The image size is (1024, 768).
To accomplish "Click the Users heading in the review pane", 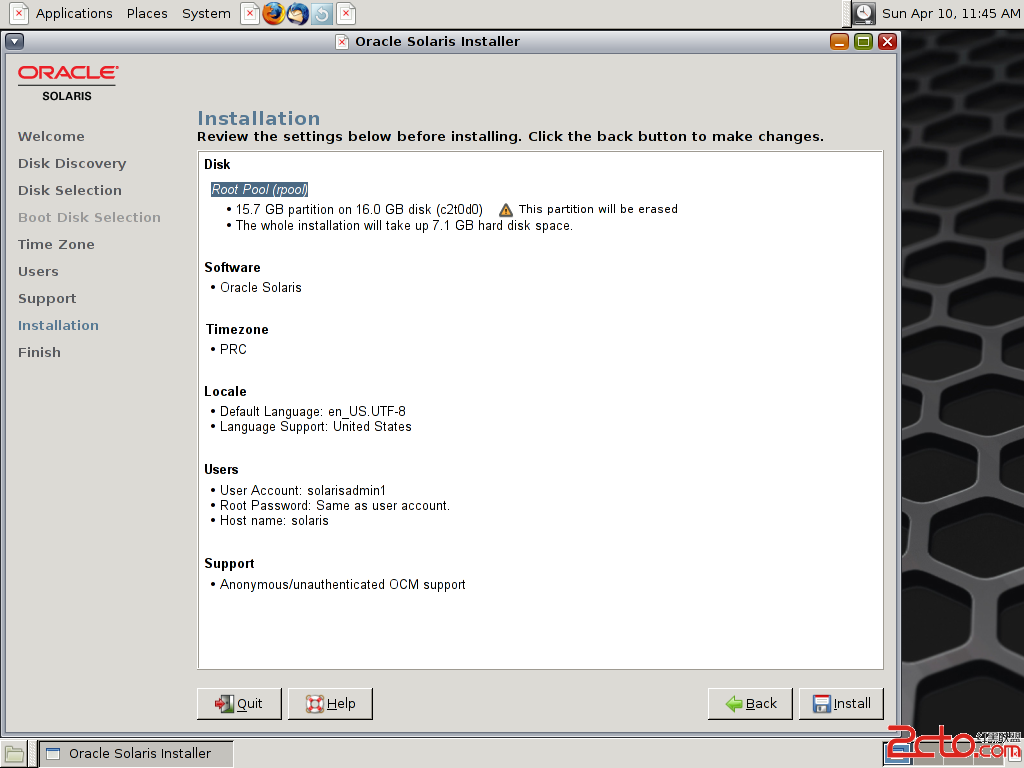I will coord(221,470).
